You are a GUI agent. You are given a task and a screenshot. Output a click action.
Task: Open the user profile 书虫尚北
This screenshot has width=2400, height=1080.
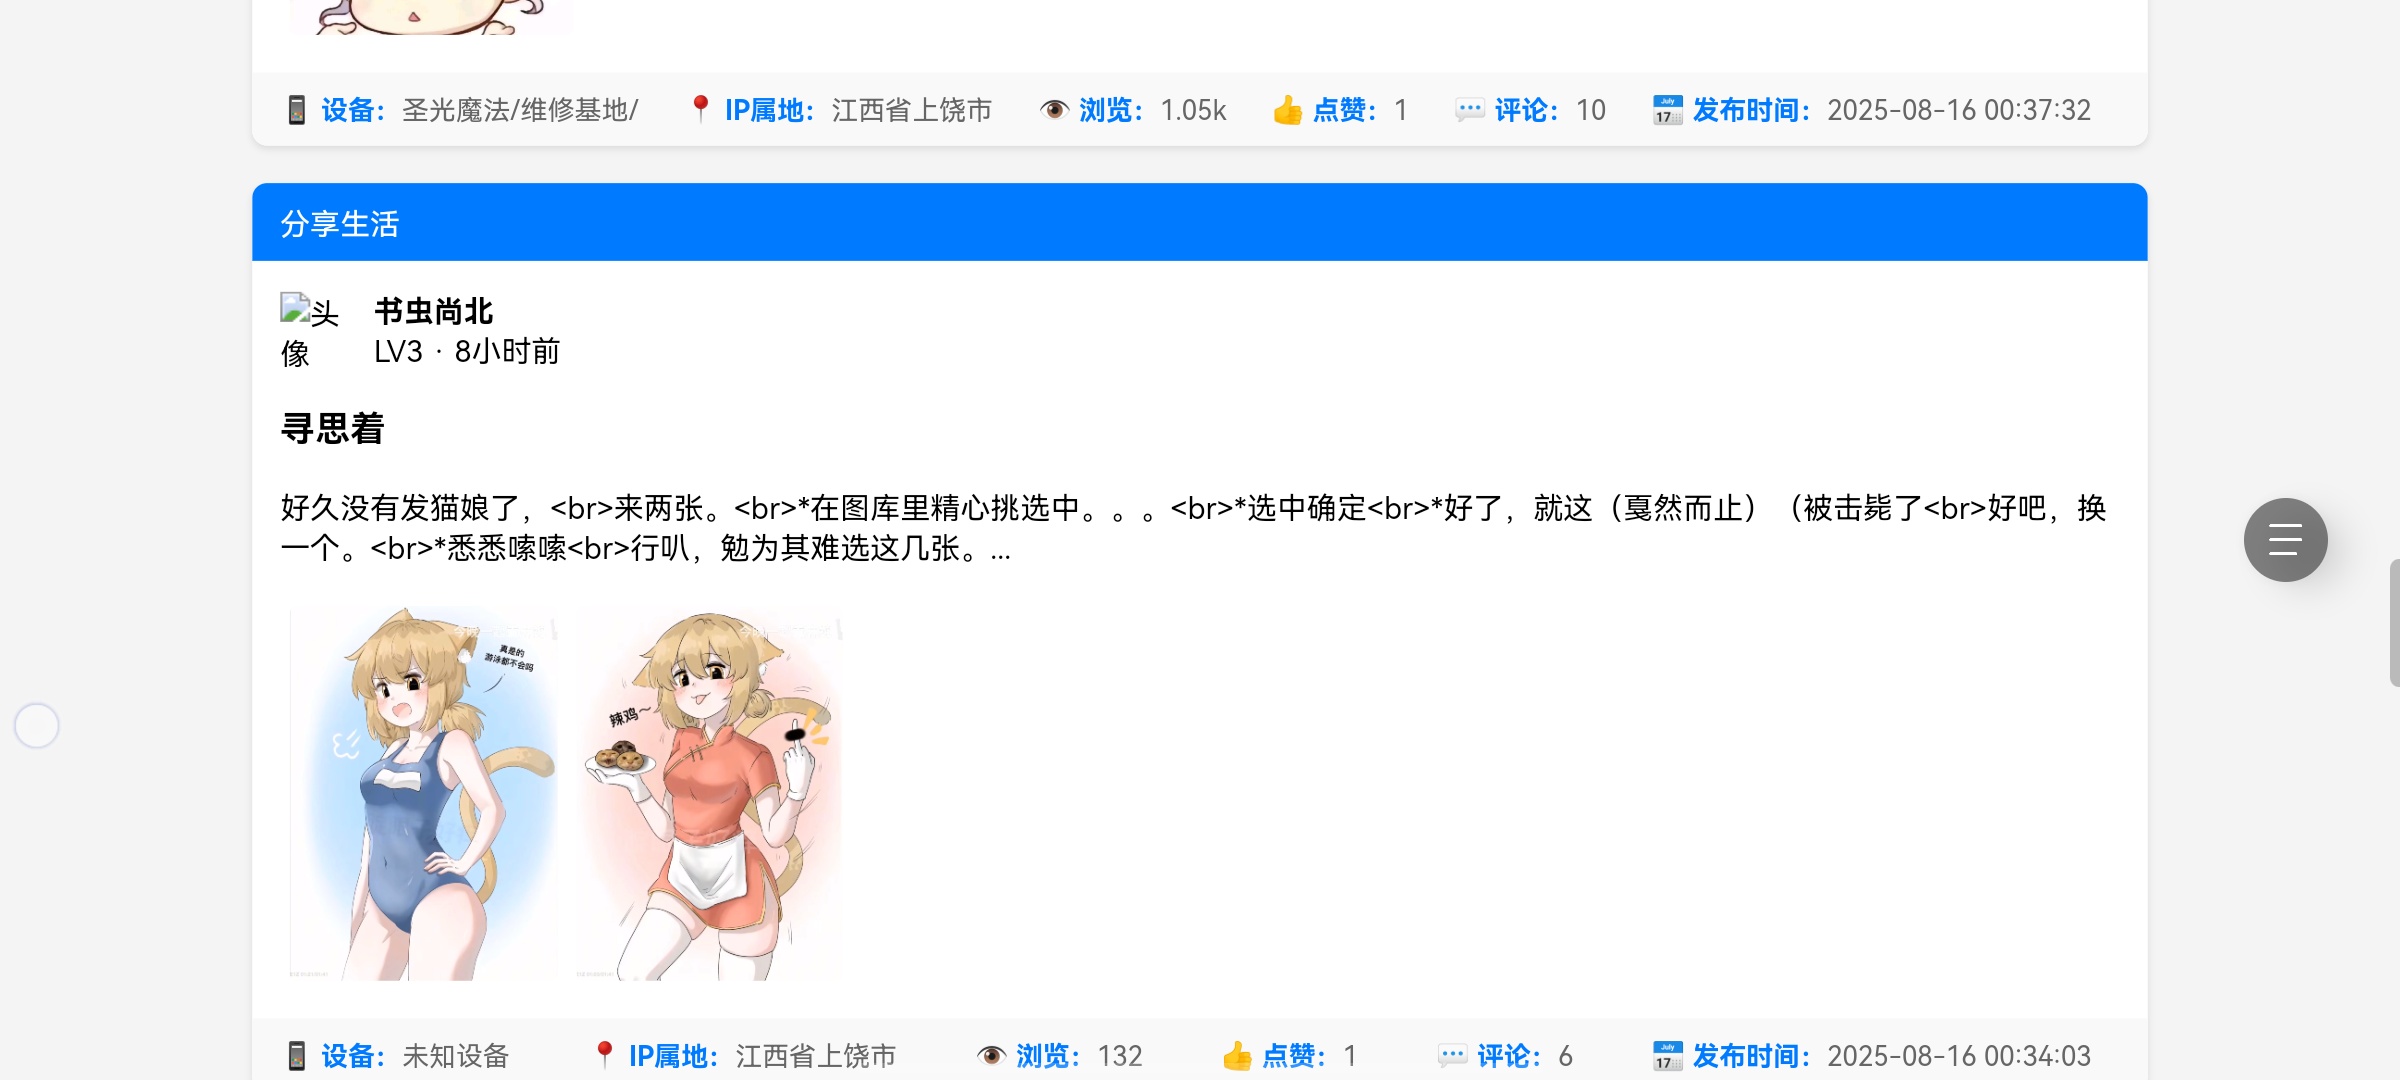pyautogui.click(x=434, y=311)
